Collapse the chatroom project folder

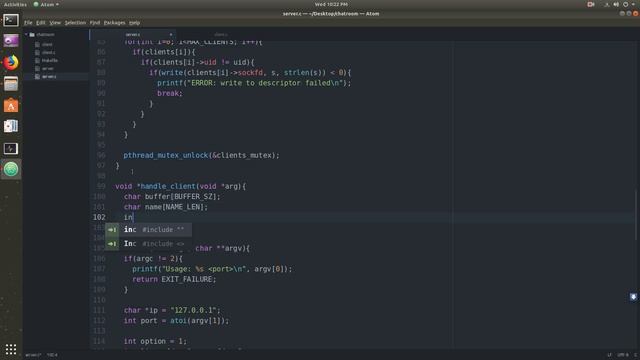[x=27, y=35]
